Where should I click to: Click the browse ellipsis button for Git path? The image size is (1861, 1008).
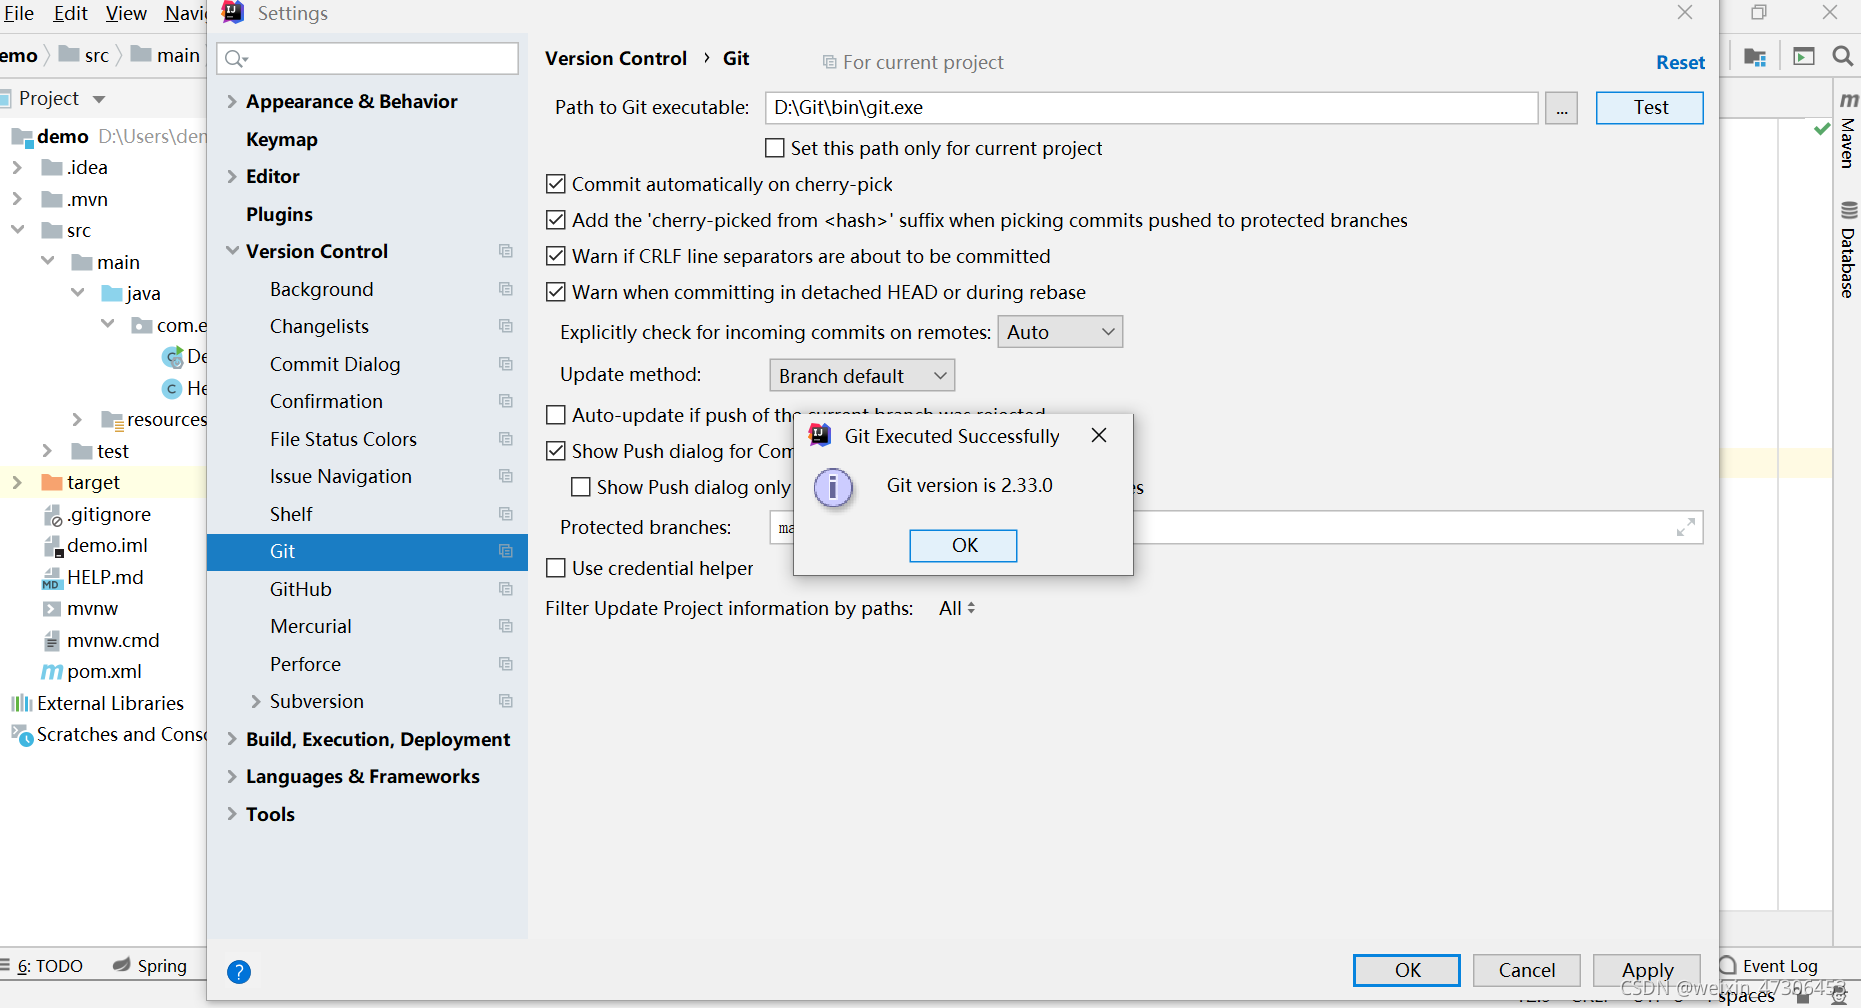(x=1561, y=108)
